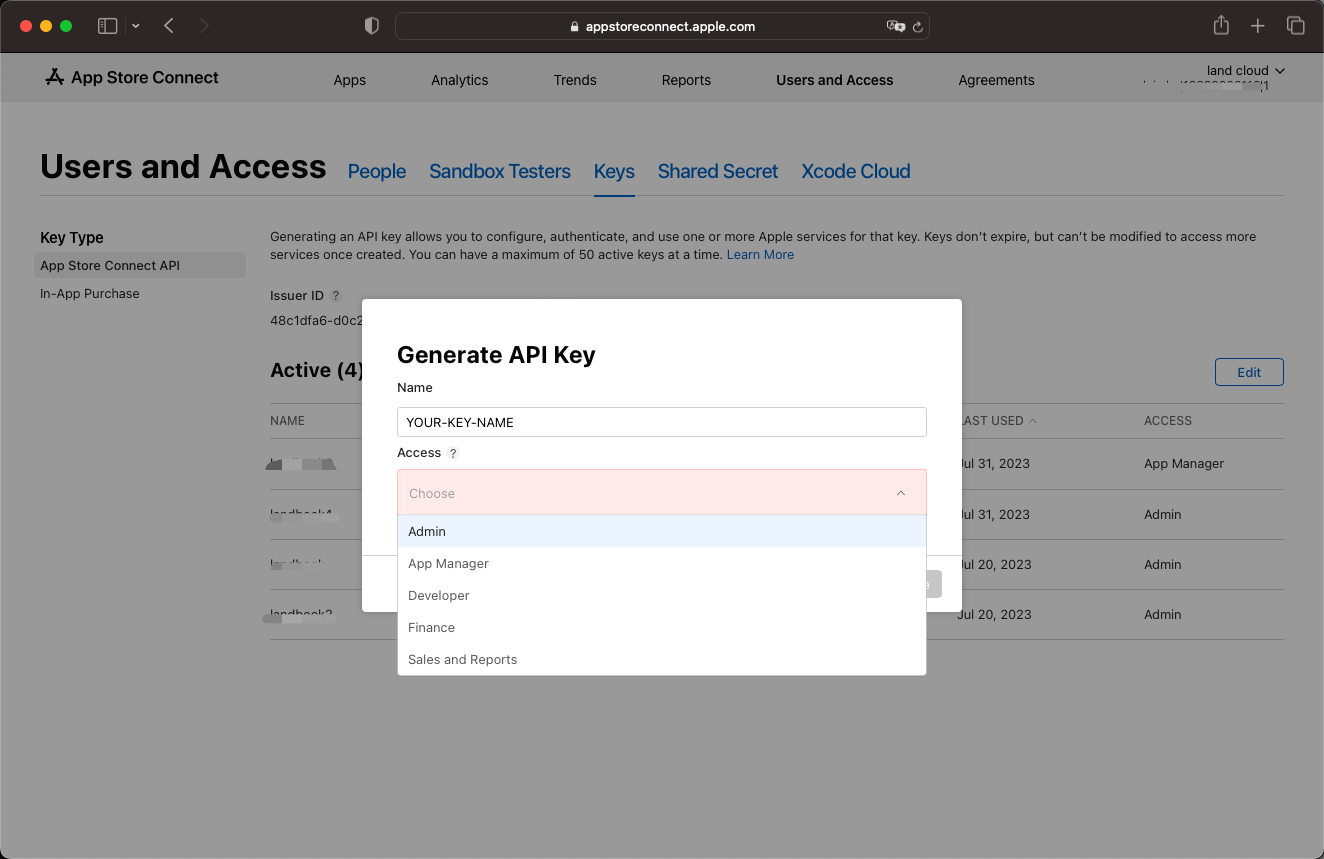Click the first Jul 31, 2023 date cell
This screenshot has width=1324, height=859.
click(993, 464)
